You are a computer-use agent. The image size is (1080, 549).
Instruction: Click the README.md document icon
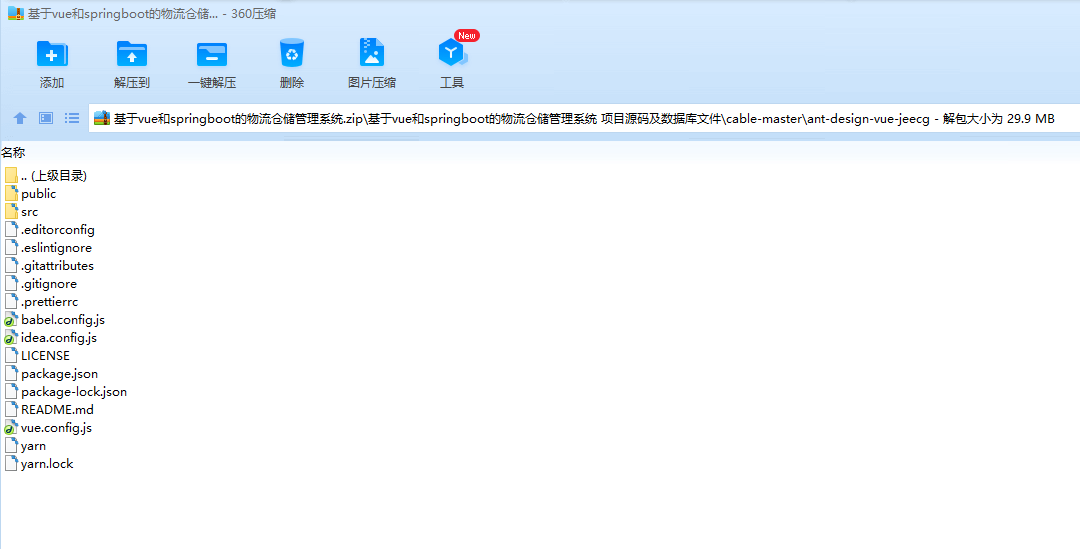tap(11, 409)
